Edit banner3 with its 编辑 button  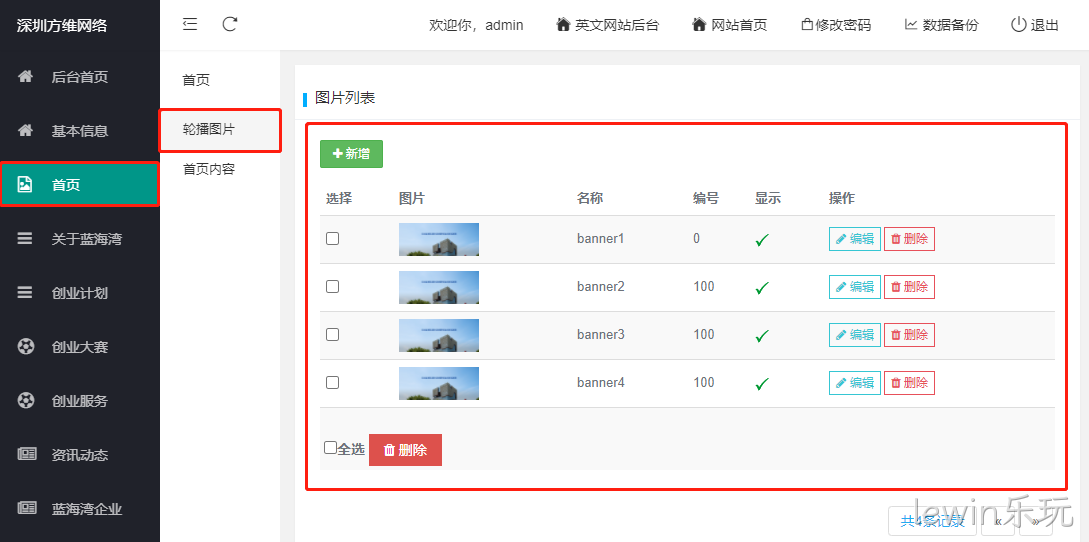(x=855, y=335)
